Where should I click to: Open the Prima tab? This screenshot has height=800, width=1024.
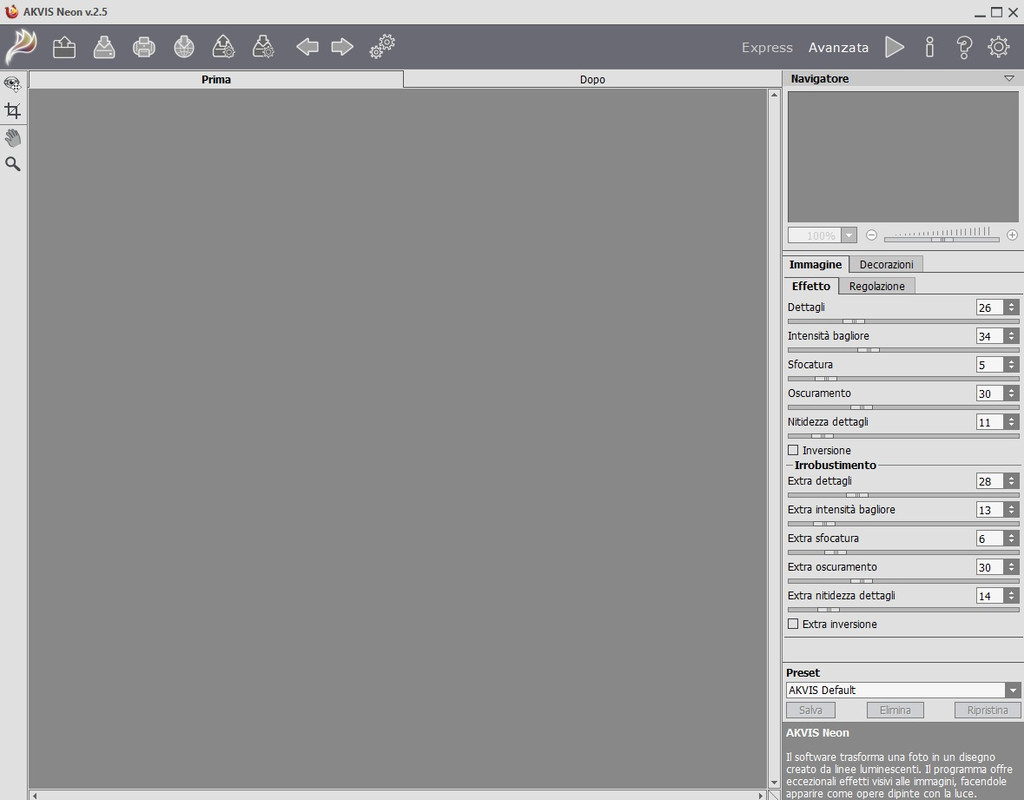216,79
